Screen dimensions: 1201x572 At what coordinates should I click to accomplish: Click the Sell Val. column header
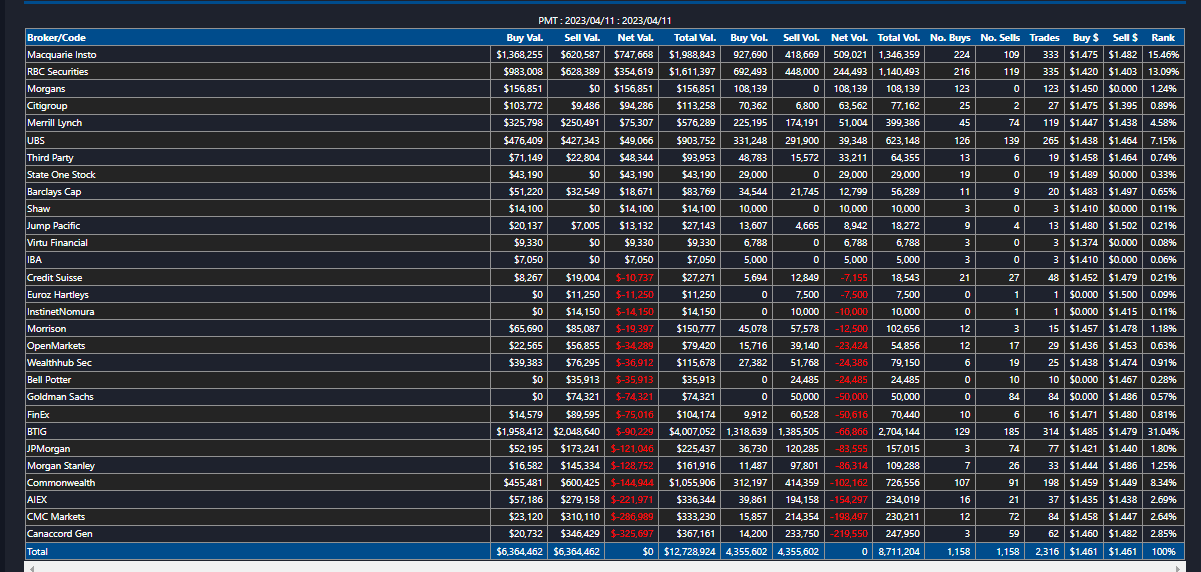click(582, 37)
